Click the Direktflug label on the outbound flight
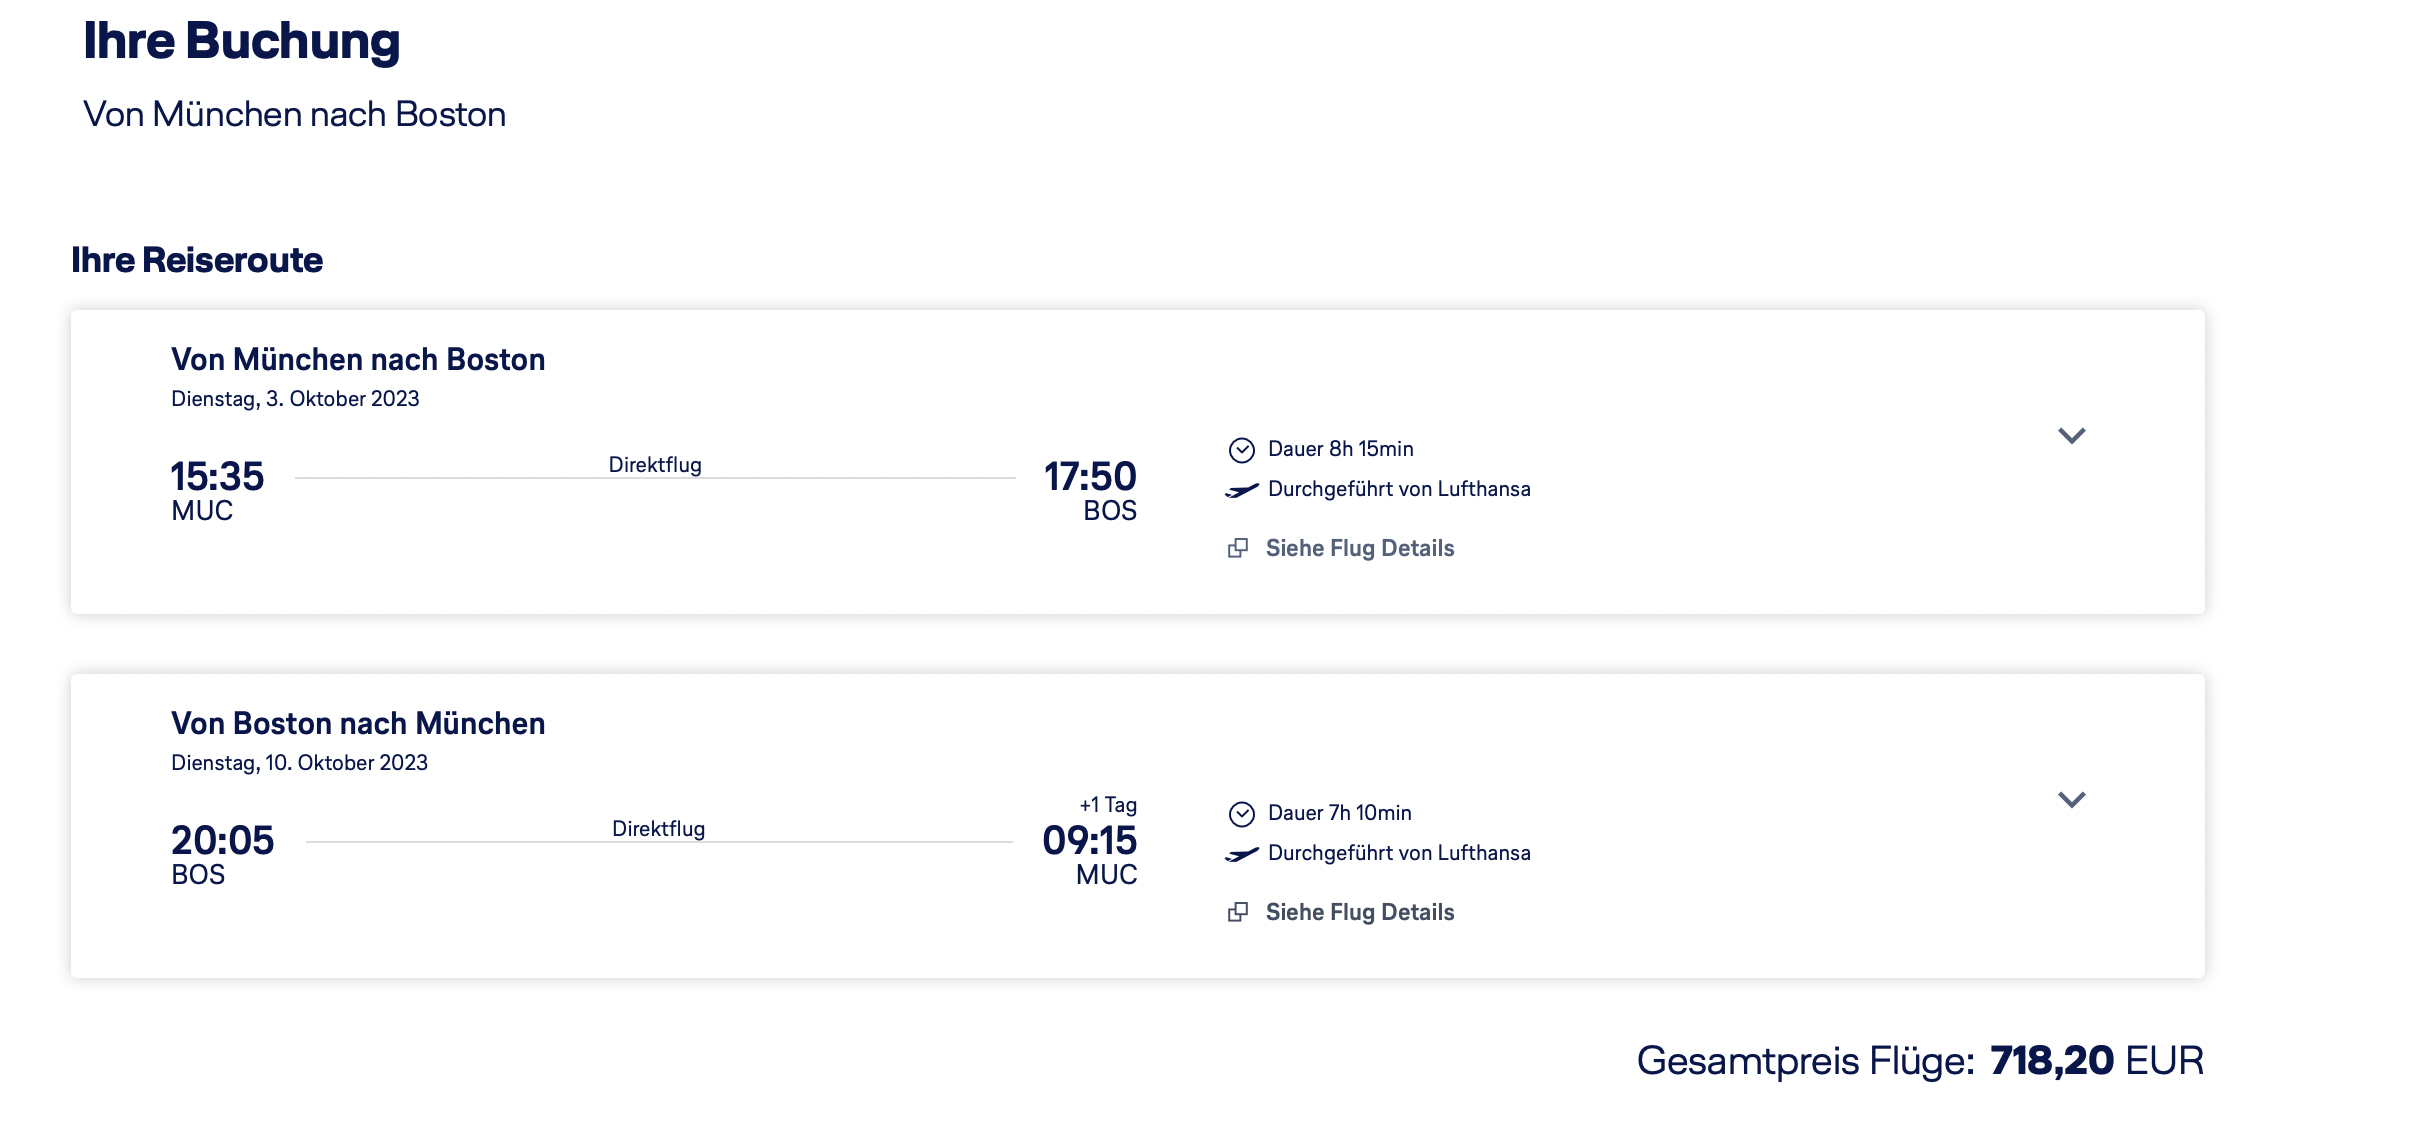Image resolution: width=2424 pixels, height=1124 pixels. [x=655, y=465]
